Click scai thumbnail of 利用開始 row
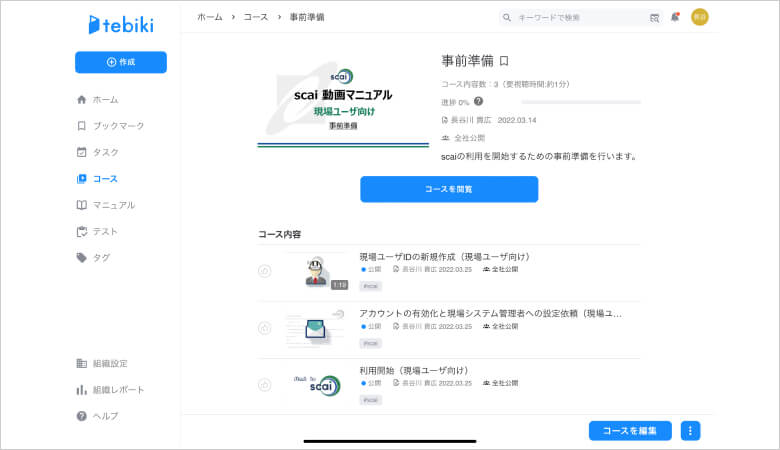The width and height of the screenshot is (780, 450). point(315,385)
